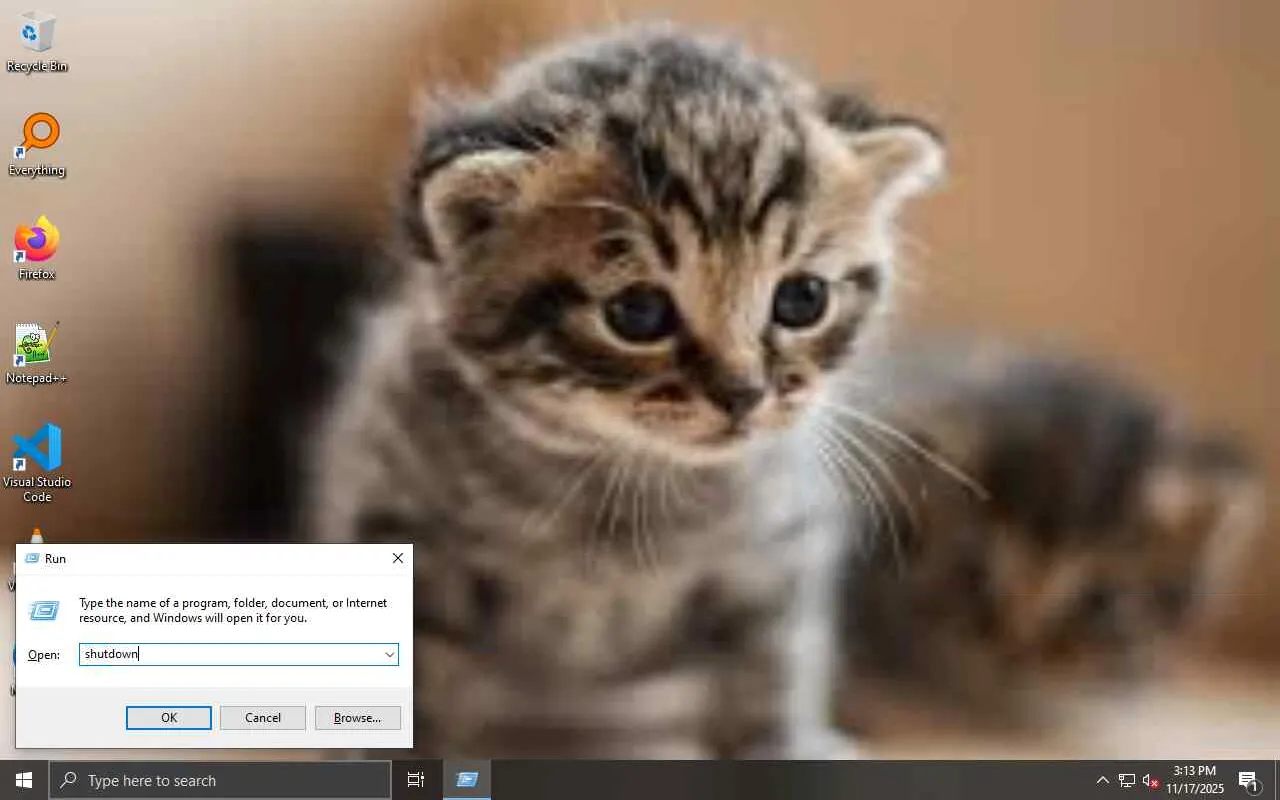Click the taskbar search box
Image resolution: width=1280 pixels, height=800 pixels.
[220, 780]
